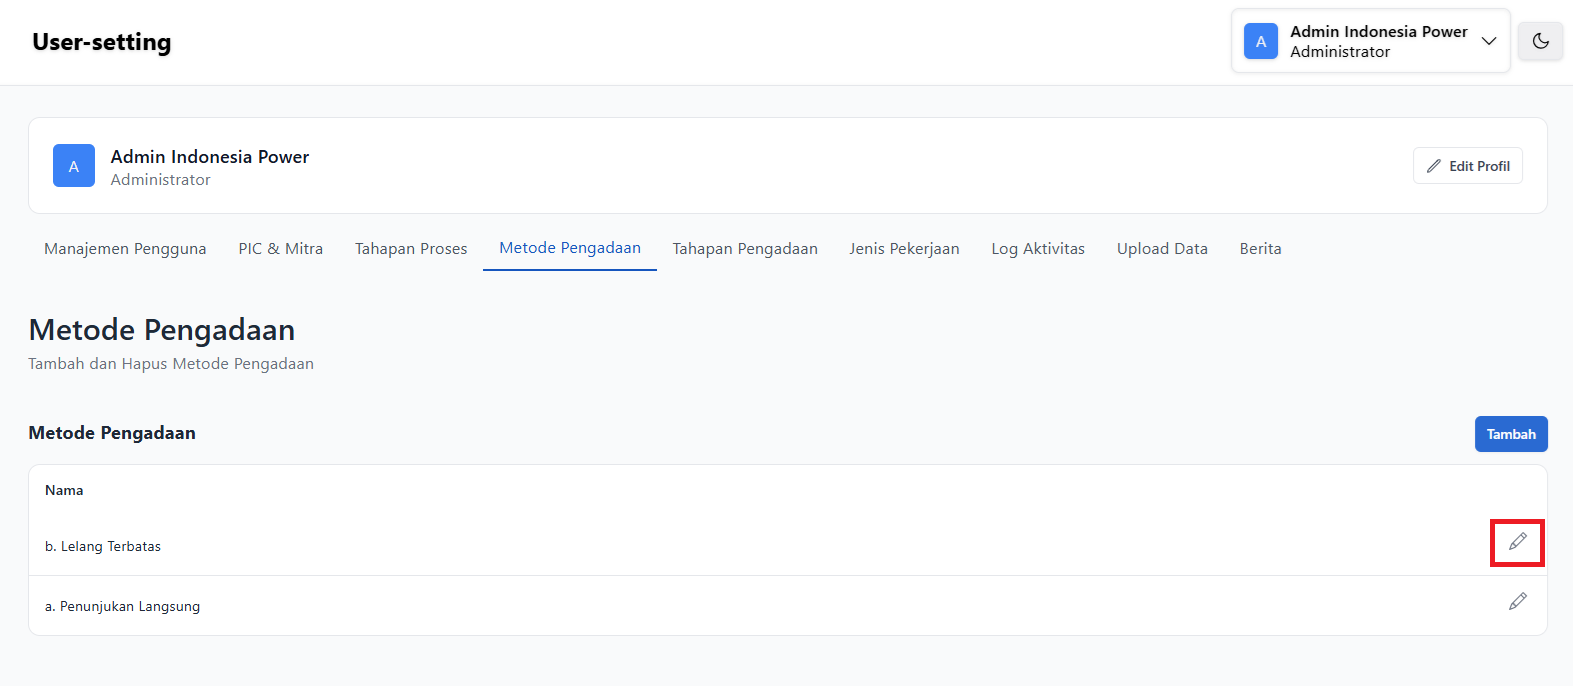Edit the 'b. Lelang Terbatas' entry pencil icon

click(1517, 542)
